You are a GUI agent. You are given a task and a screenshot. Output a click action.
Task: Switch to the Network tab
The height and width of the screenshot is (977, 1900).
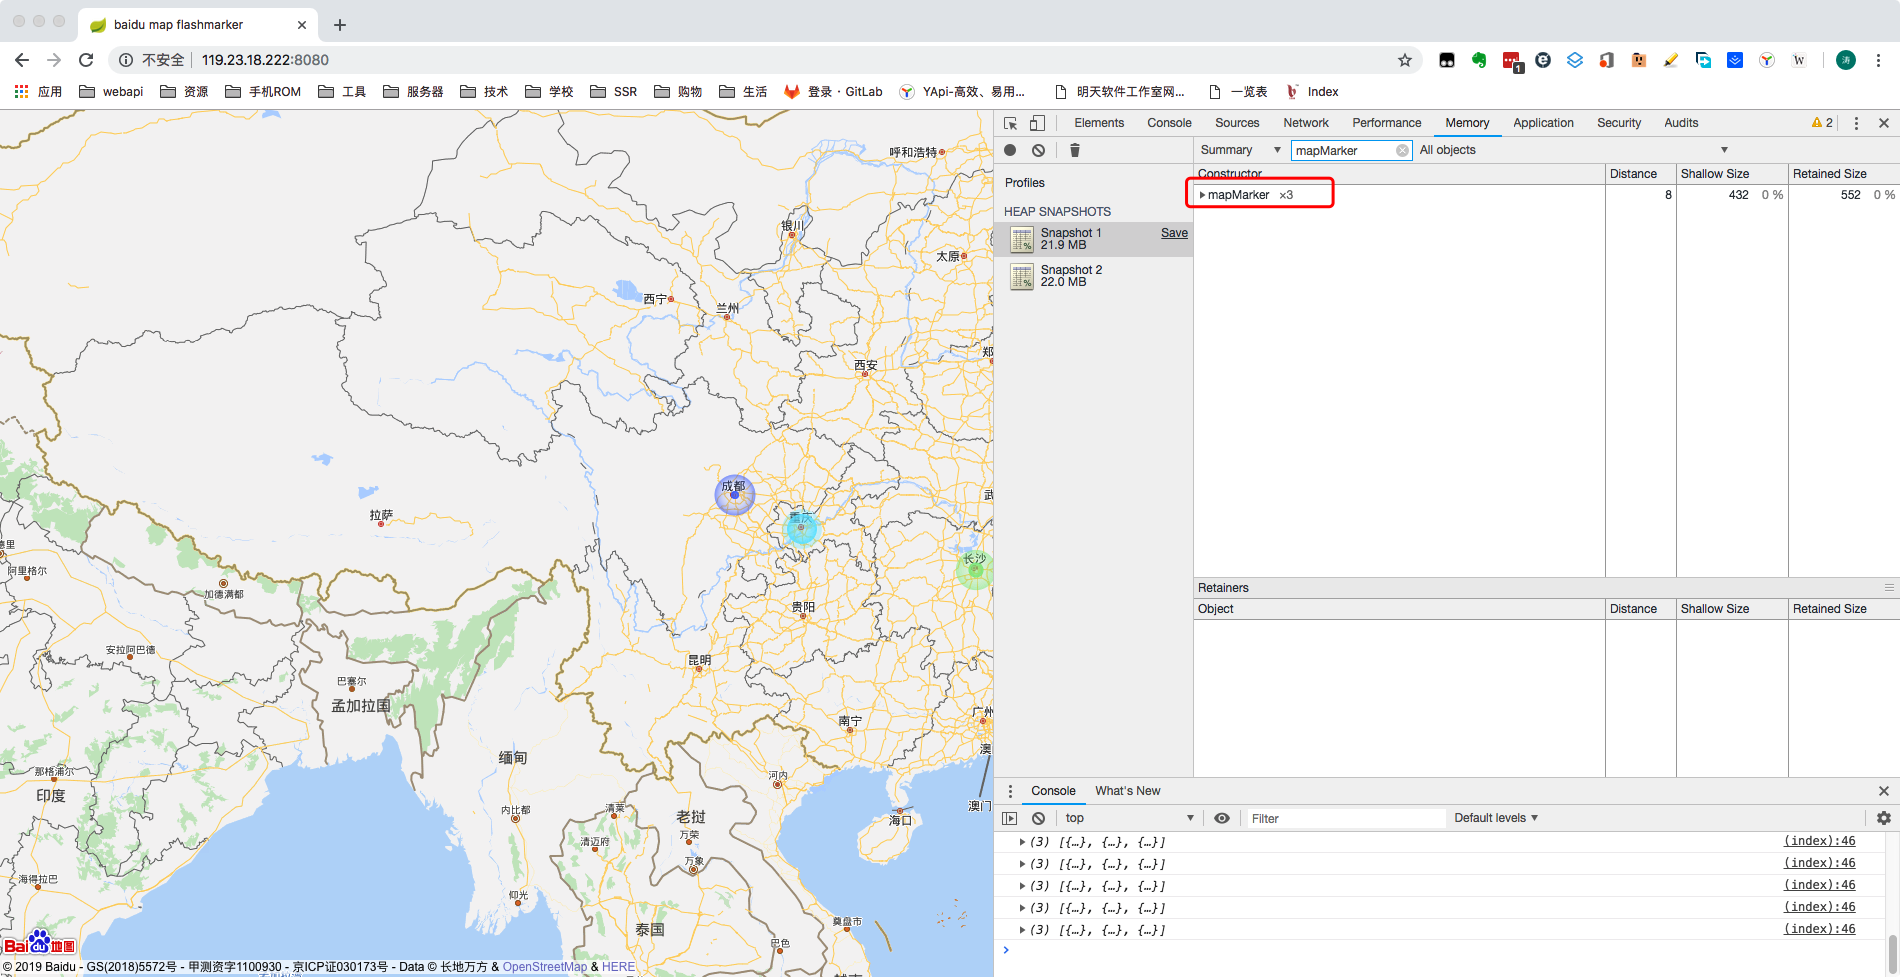(x=1306, y=123)
